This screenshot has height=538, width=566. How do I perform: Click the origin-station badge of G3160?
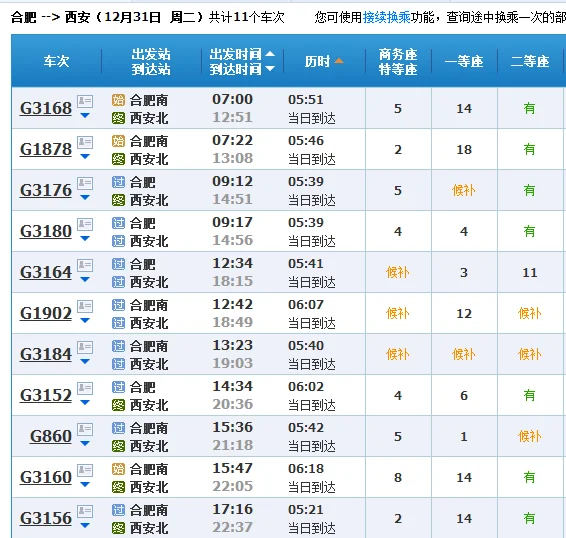118,469
